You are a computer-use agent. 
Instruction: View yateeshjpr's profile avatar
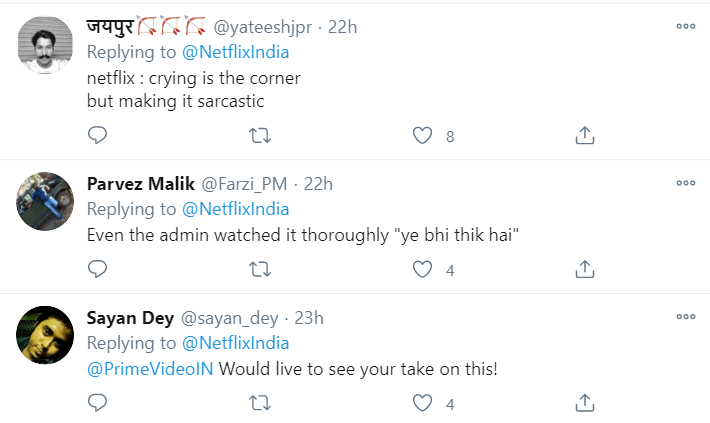pyautogui.click(x=46, y=46)
